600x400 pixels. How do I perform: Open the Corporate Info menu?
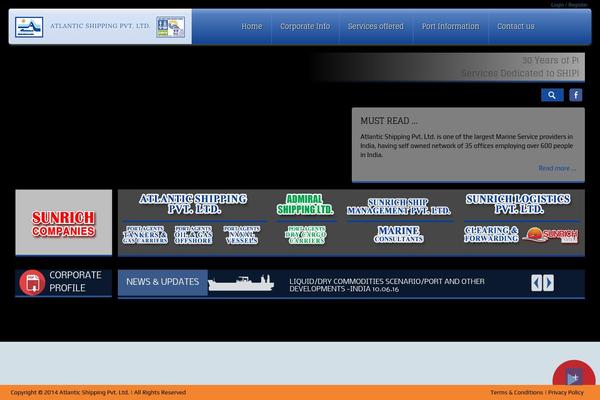(305, 26)
